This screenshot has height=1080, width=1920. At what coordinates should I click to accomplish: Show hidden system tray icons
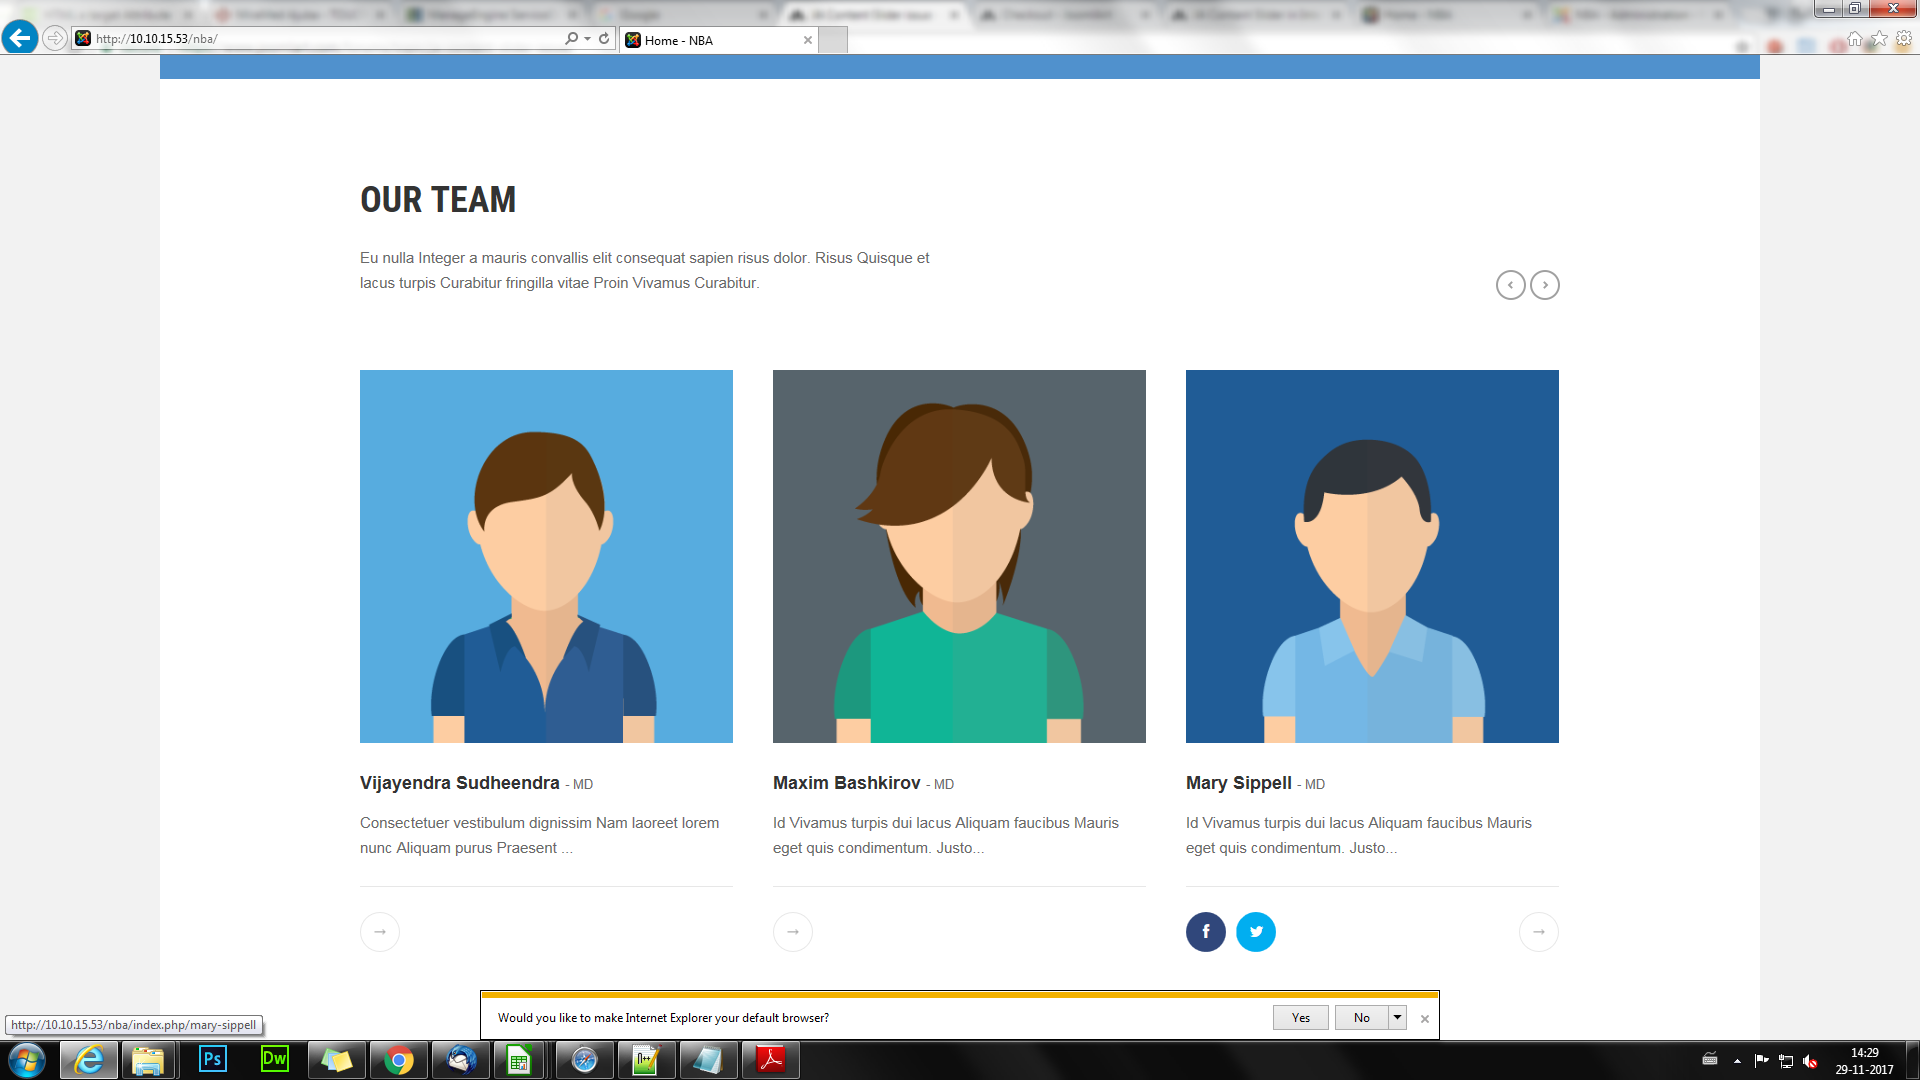click(1737, 1060)
